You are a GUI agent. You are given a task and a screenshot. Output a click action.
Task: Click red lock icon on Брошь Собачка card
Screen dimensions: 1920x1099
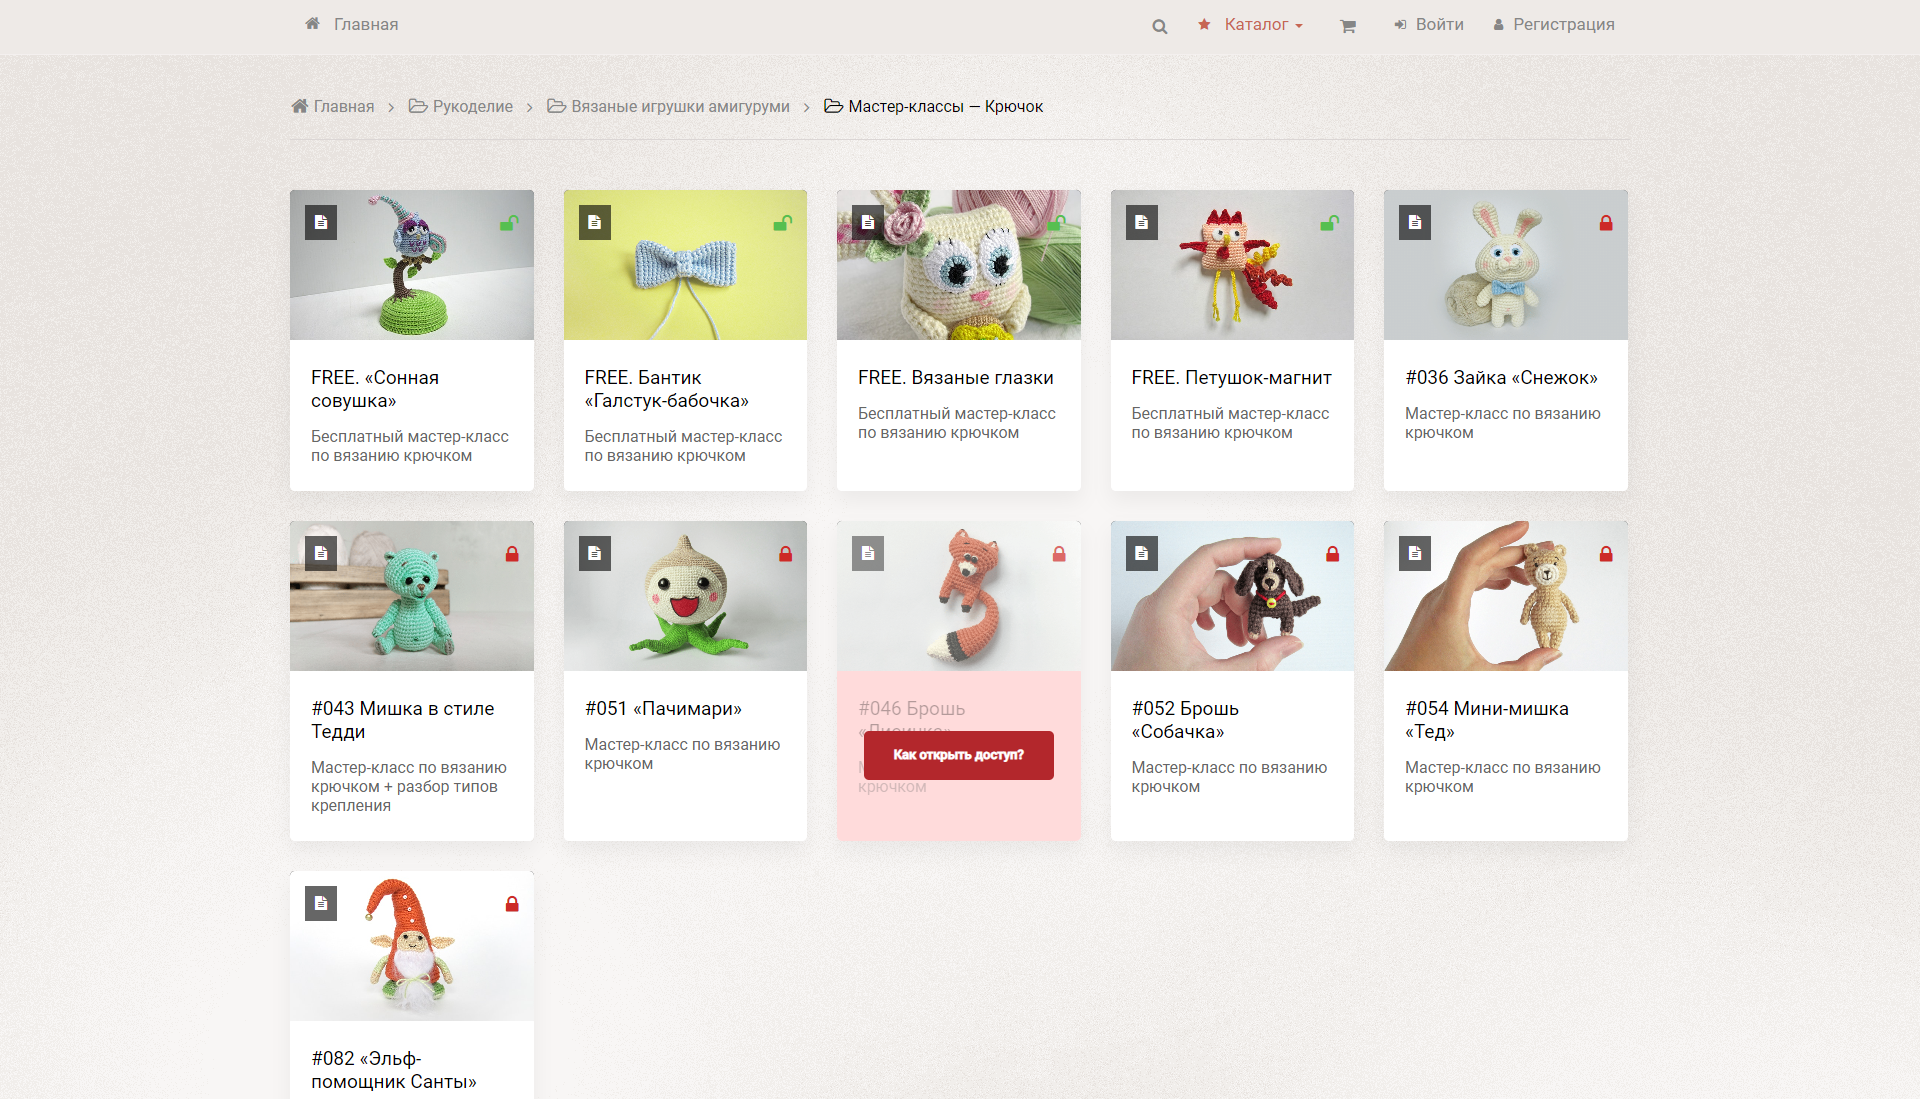tap(1333, 554)
